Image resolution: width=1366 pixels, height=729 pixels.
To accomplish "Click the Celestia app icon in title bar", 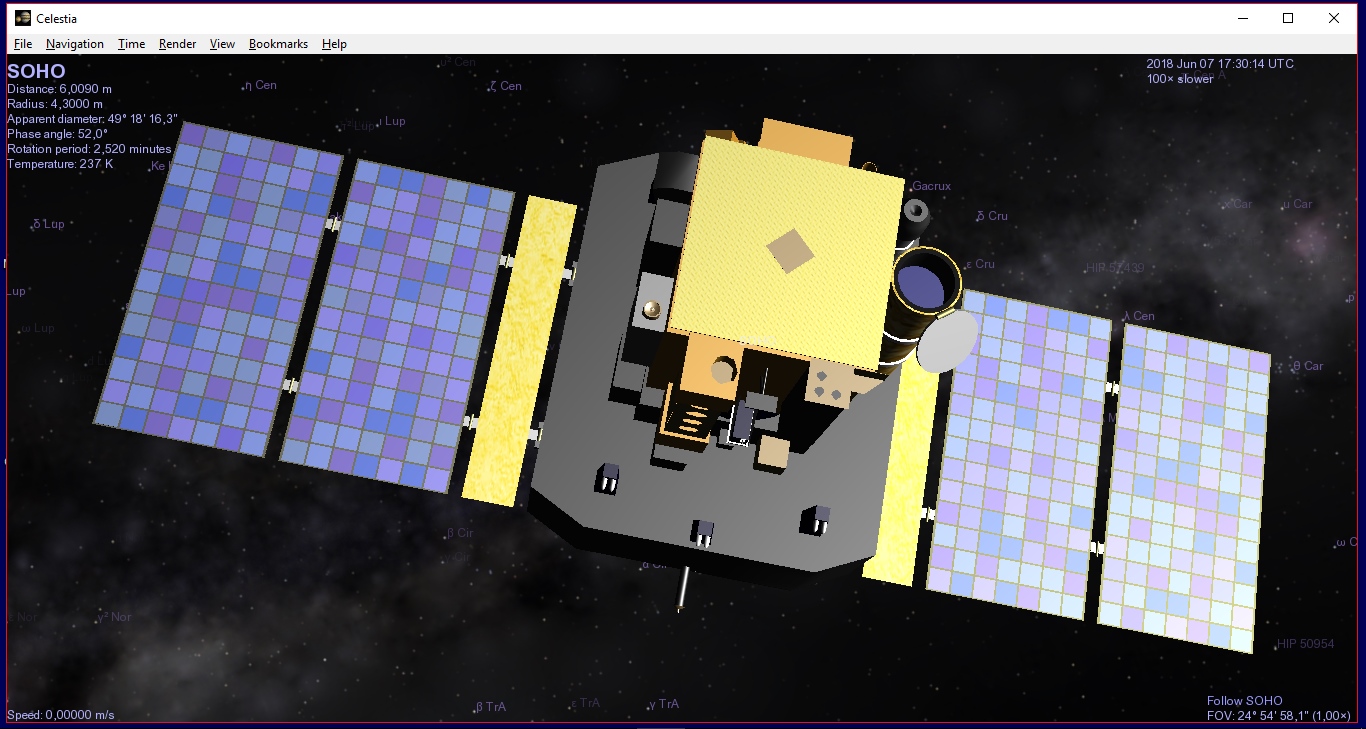I will [23, 18].
